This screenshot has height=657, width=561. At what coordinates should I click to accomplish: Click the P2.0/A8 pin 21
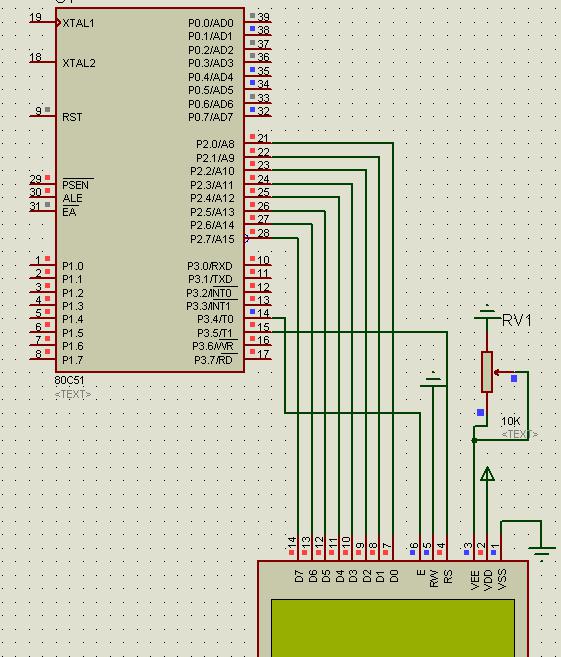tap(258, 143)
